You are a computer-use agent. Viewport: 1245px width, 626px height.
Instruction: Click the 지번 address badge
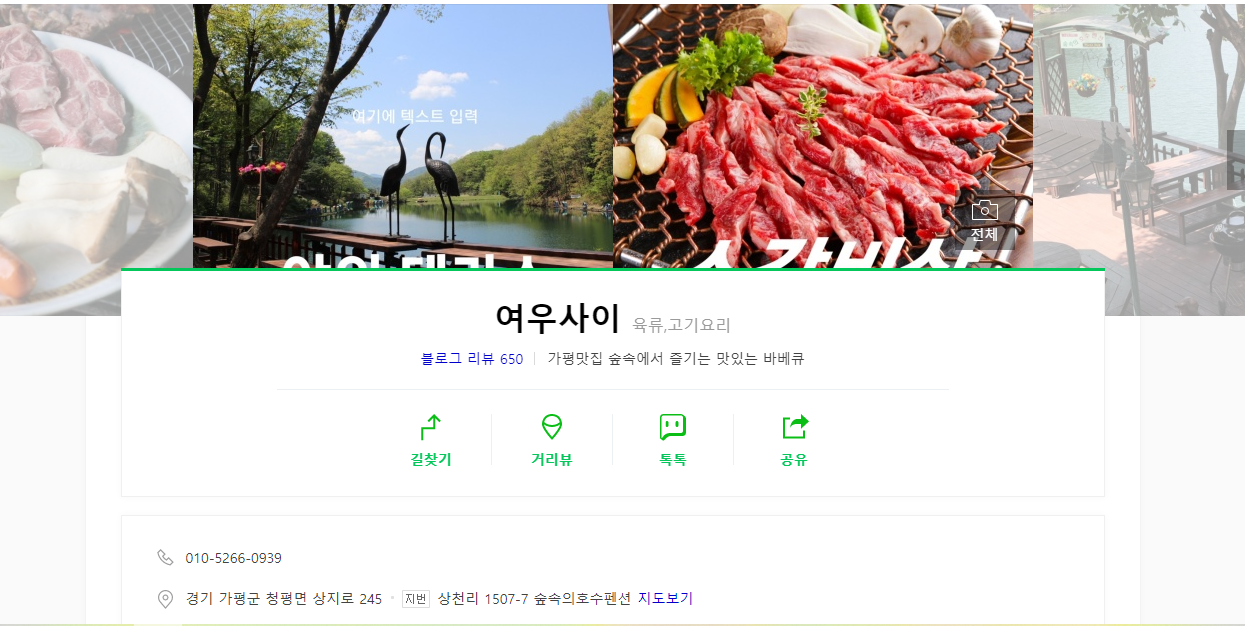click(415, 598)
